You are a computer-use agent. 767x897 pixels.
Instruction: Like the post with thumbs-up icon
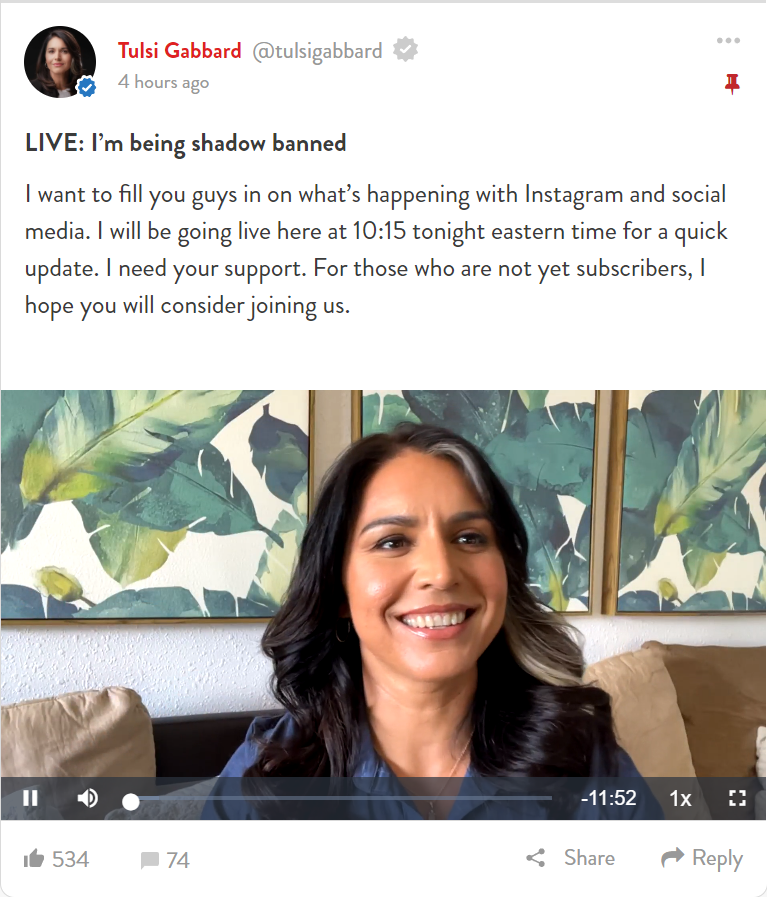tap(34, 858)
